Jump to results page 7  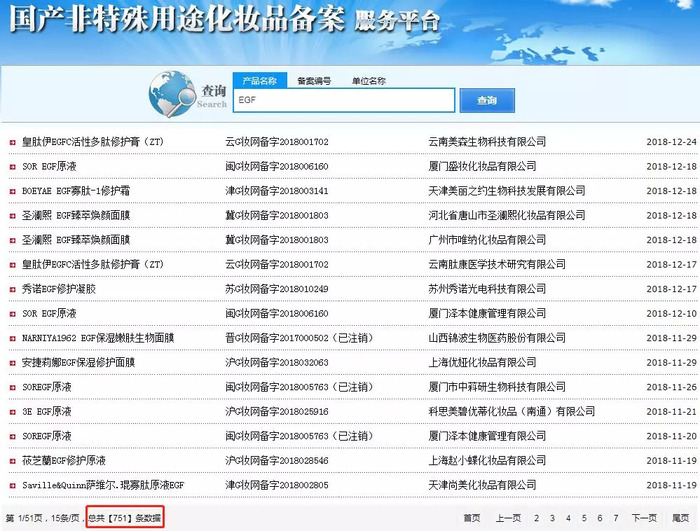pyautogui.click(x=616, y=518)
